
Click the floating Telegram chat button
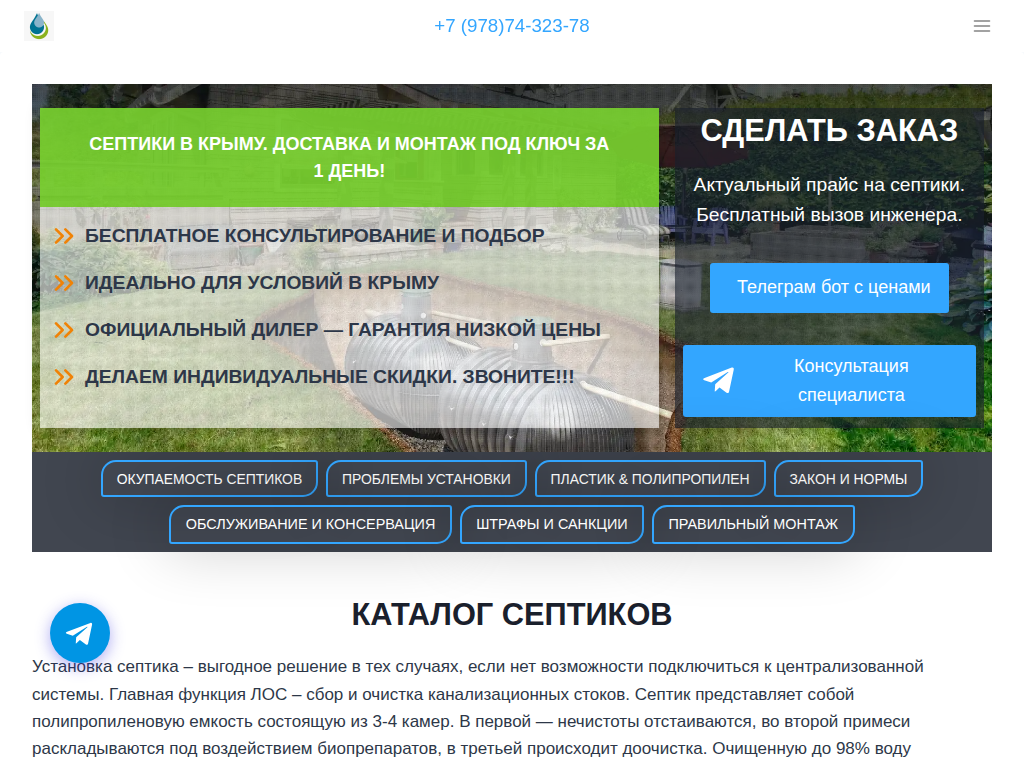pos(80,633)
